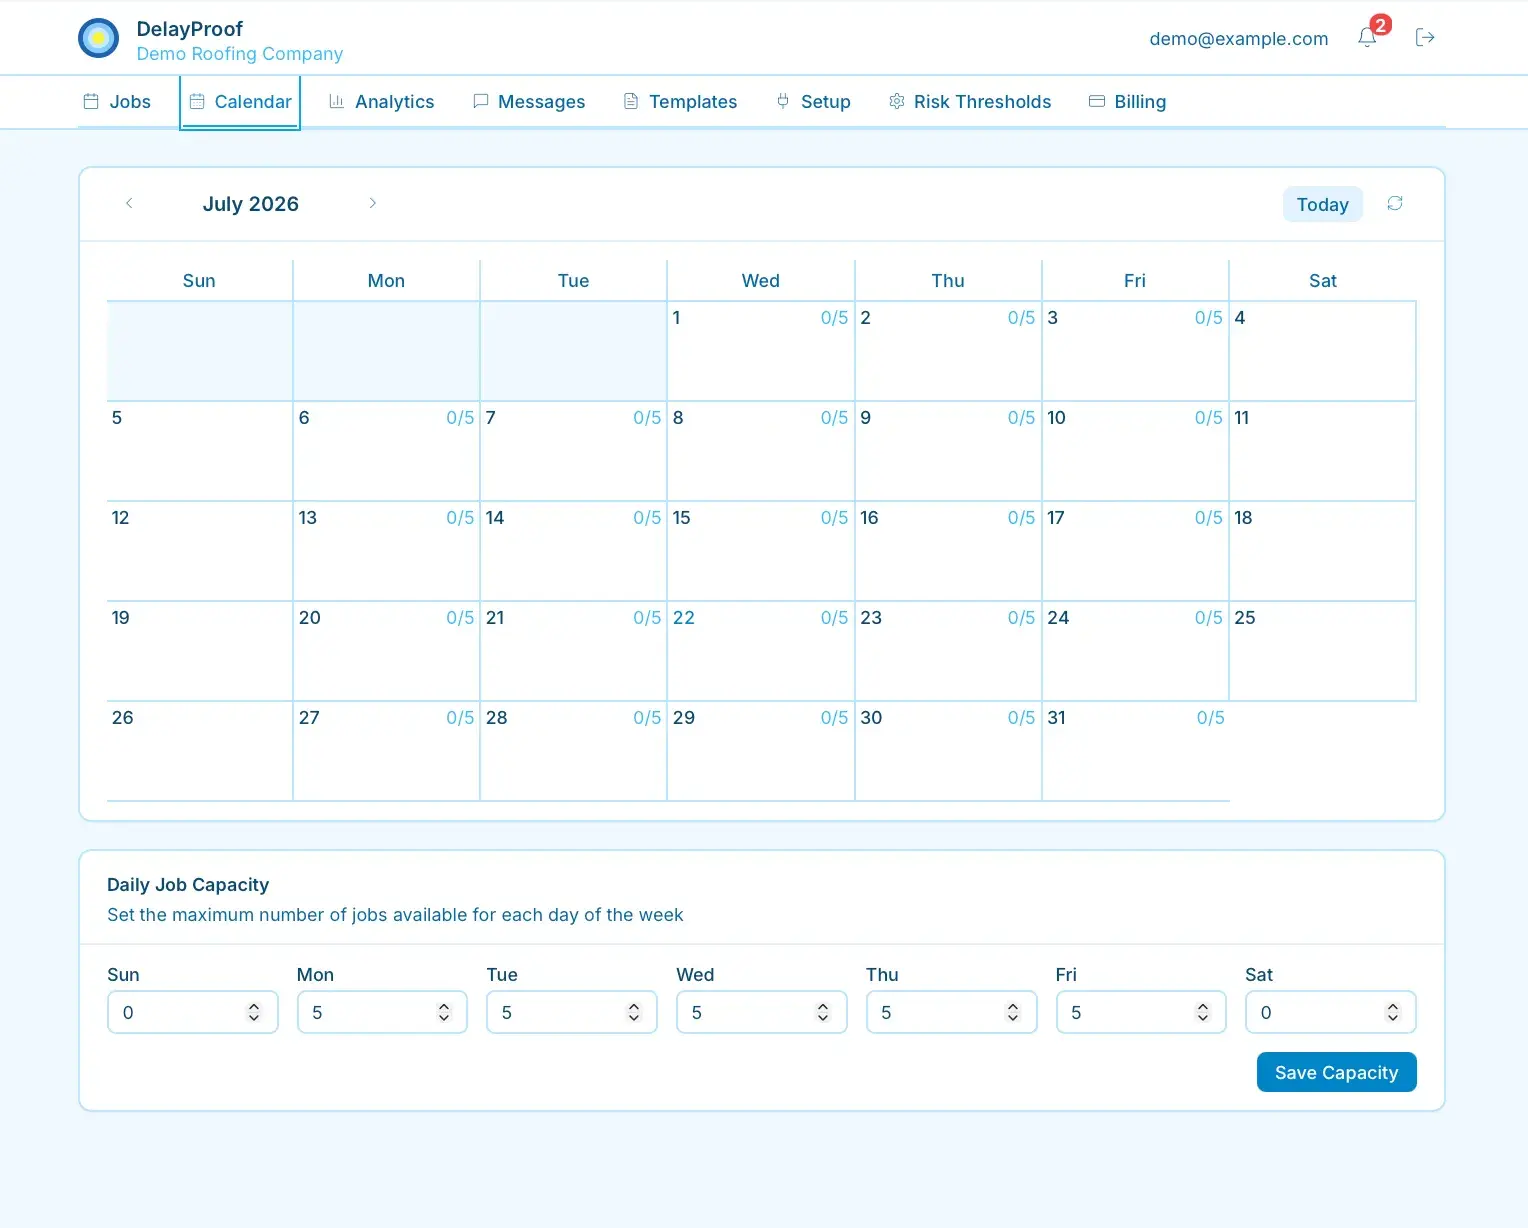Select July 13 calendar day

[386, 551]
